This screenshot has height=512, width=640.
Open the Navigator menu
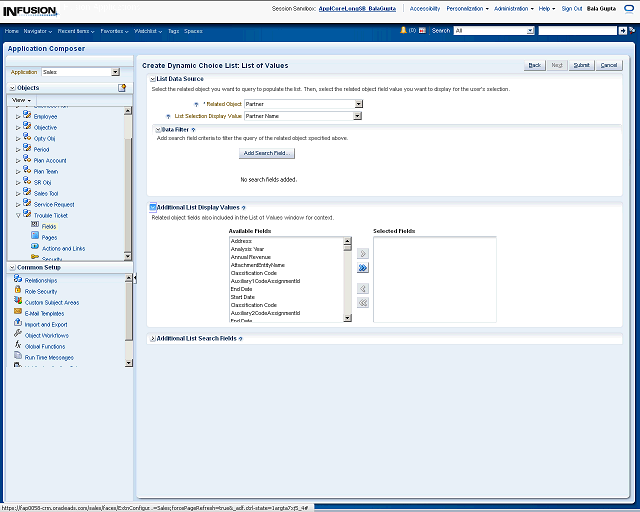pos(37,31)
